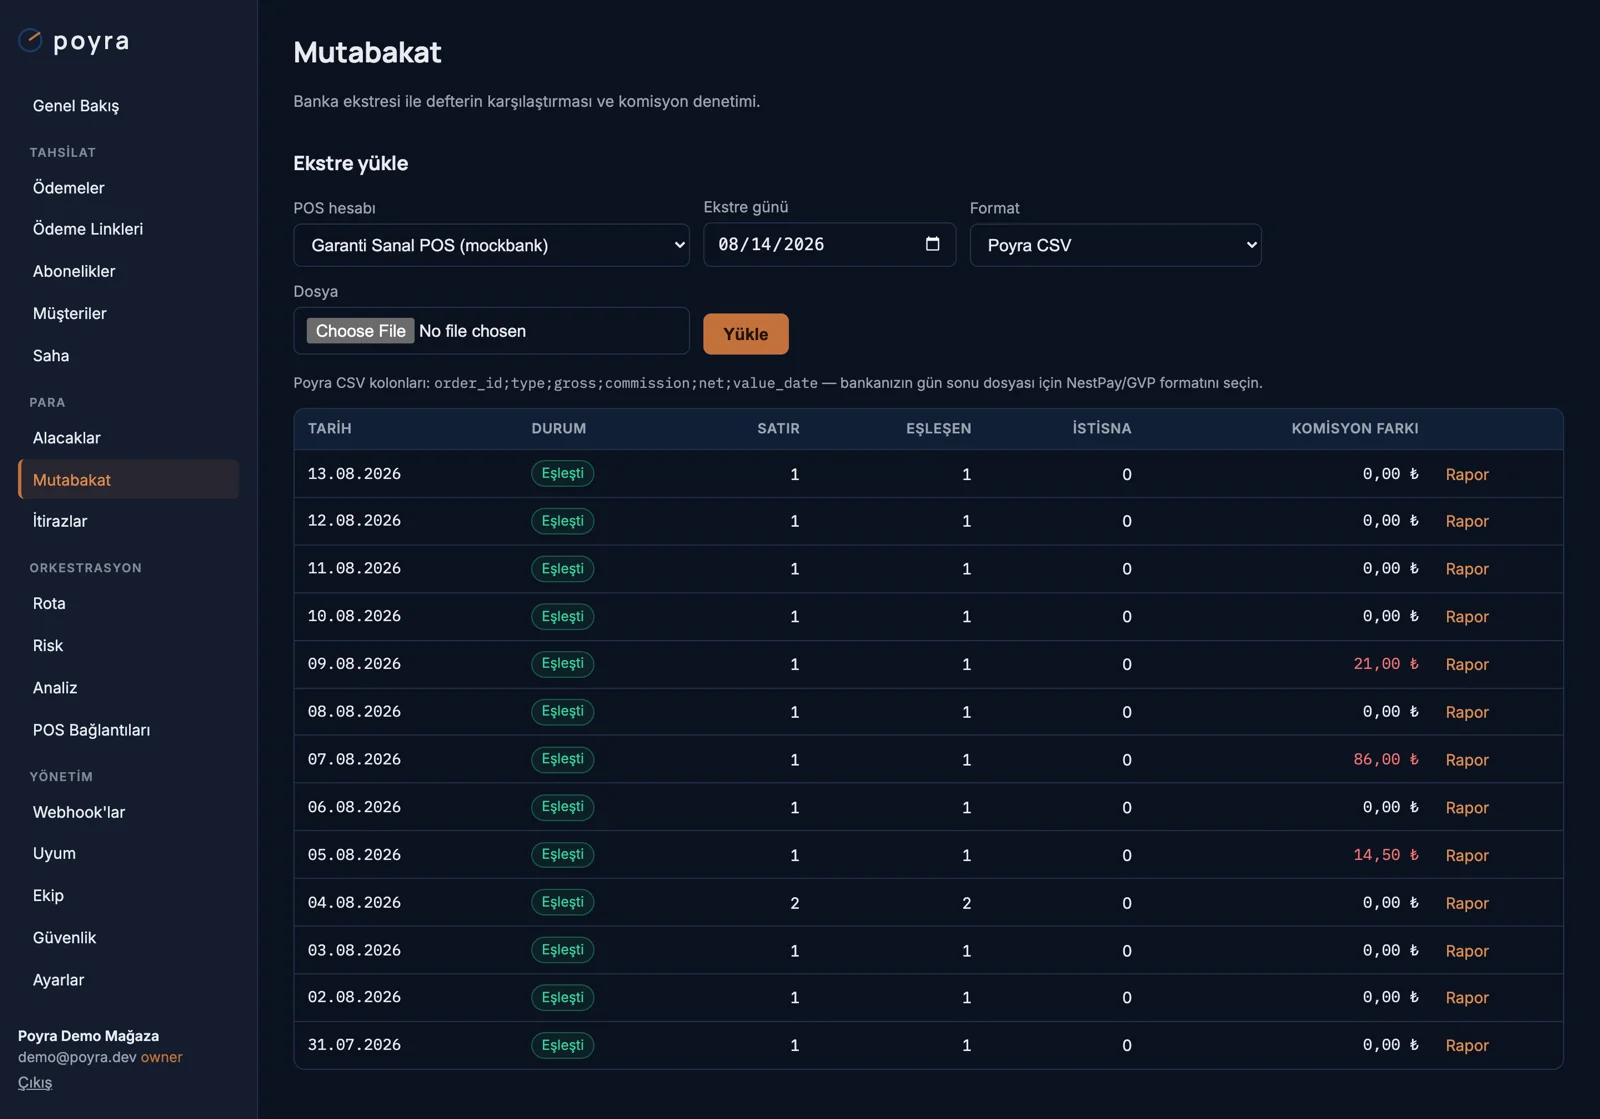Open the Müşteriler section

click(70, 313)
